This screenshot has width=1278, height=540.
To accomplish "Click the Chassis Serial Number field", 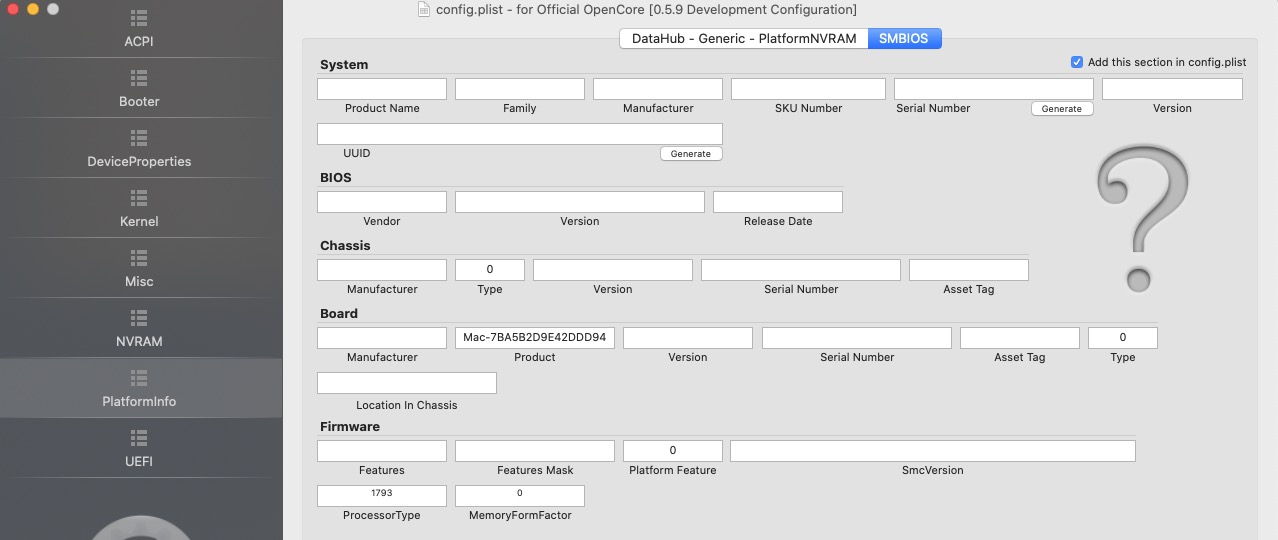I will tap(801, 270).
